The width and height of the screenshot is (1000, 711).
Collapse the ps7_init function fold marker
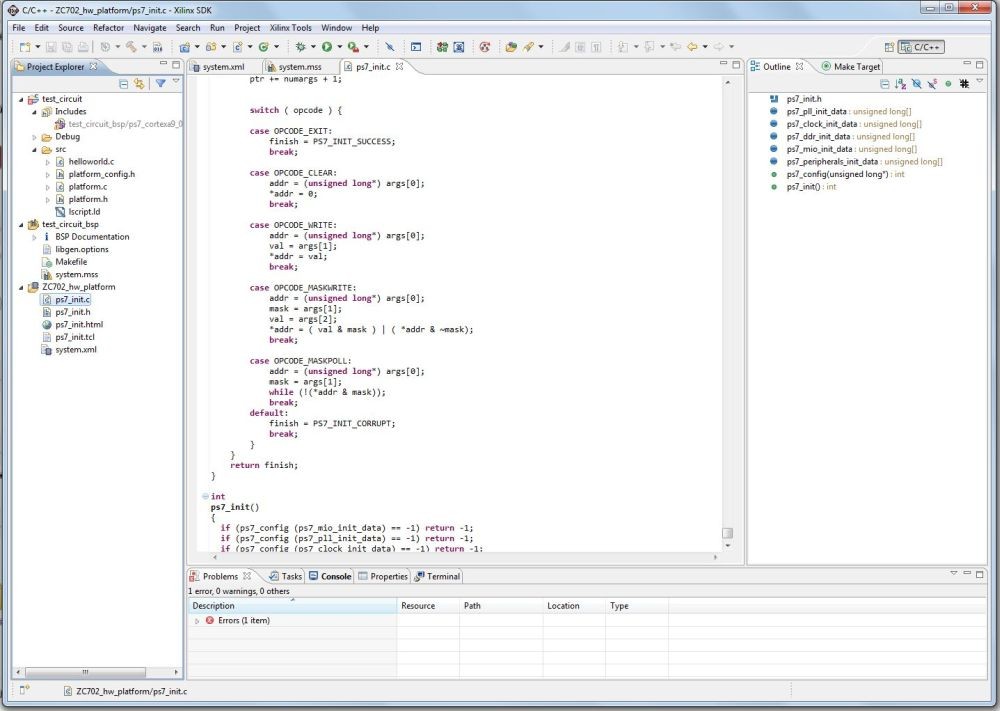[x=205, y=496]
